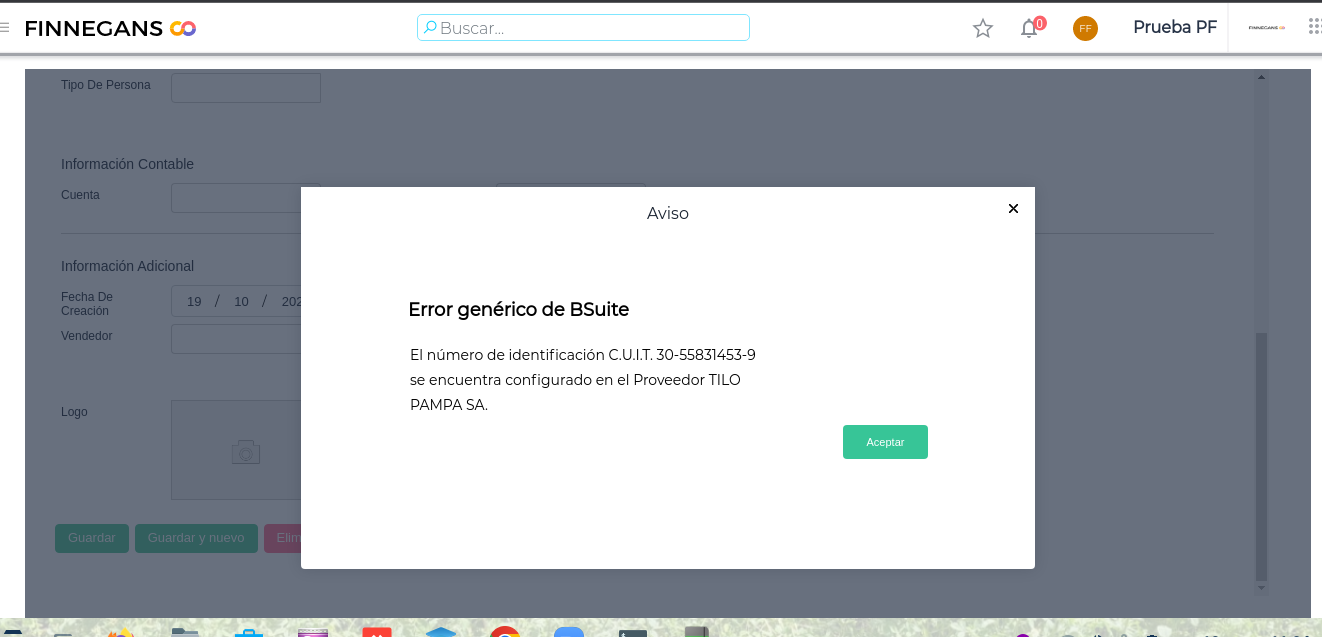
Task: Open notifications from the bell icon
Action: click(1029, 28)
